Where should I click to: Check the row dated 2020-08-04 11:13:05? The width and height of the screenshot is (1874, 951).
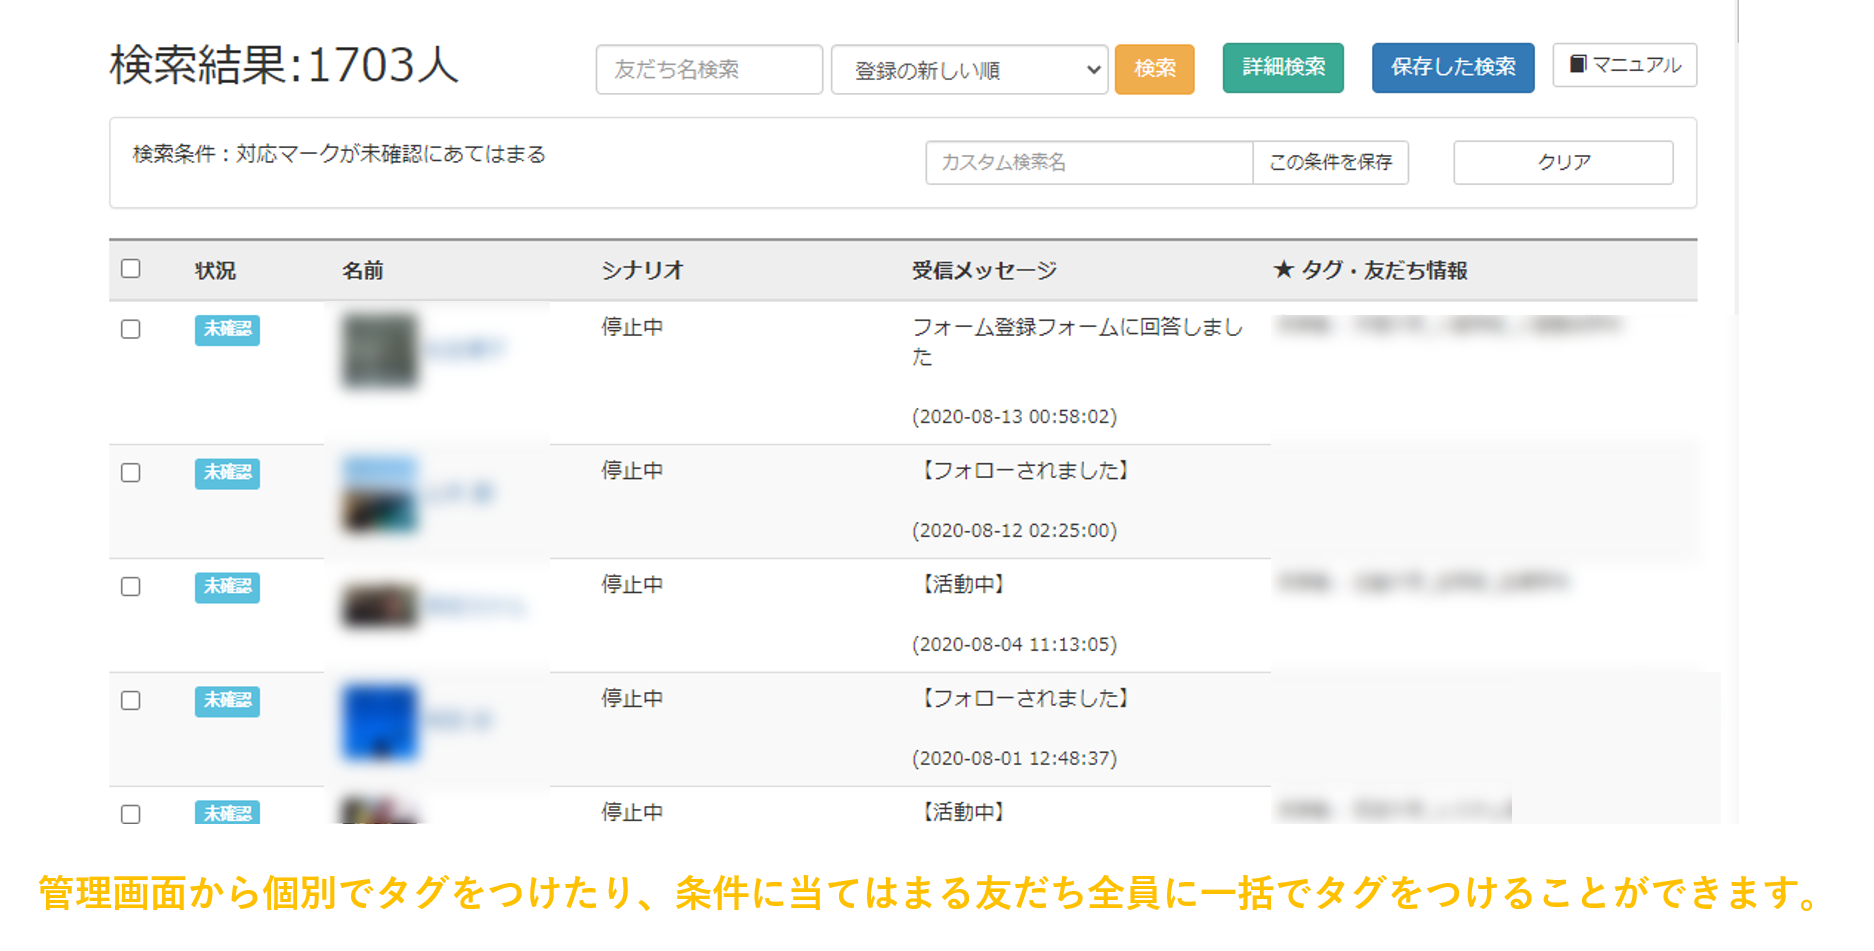tap(131, 587)
